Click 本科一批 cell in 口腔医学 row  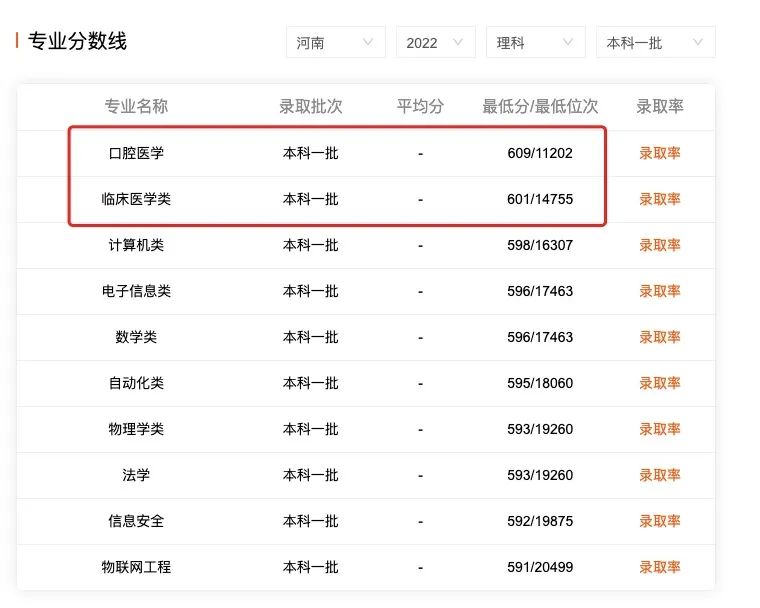[311, 153]
